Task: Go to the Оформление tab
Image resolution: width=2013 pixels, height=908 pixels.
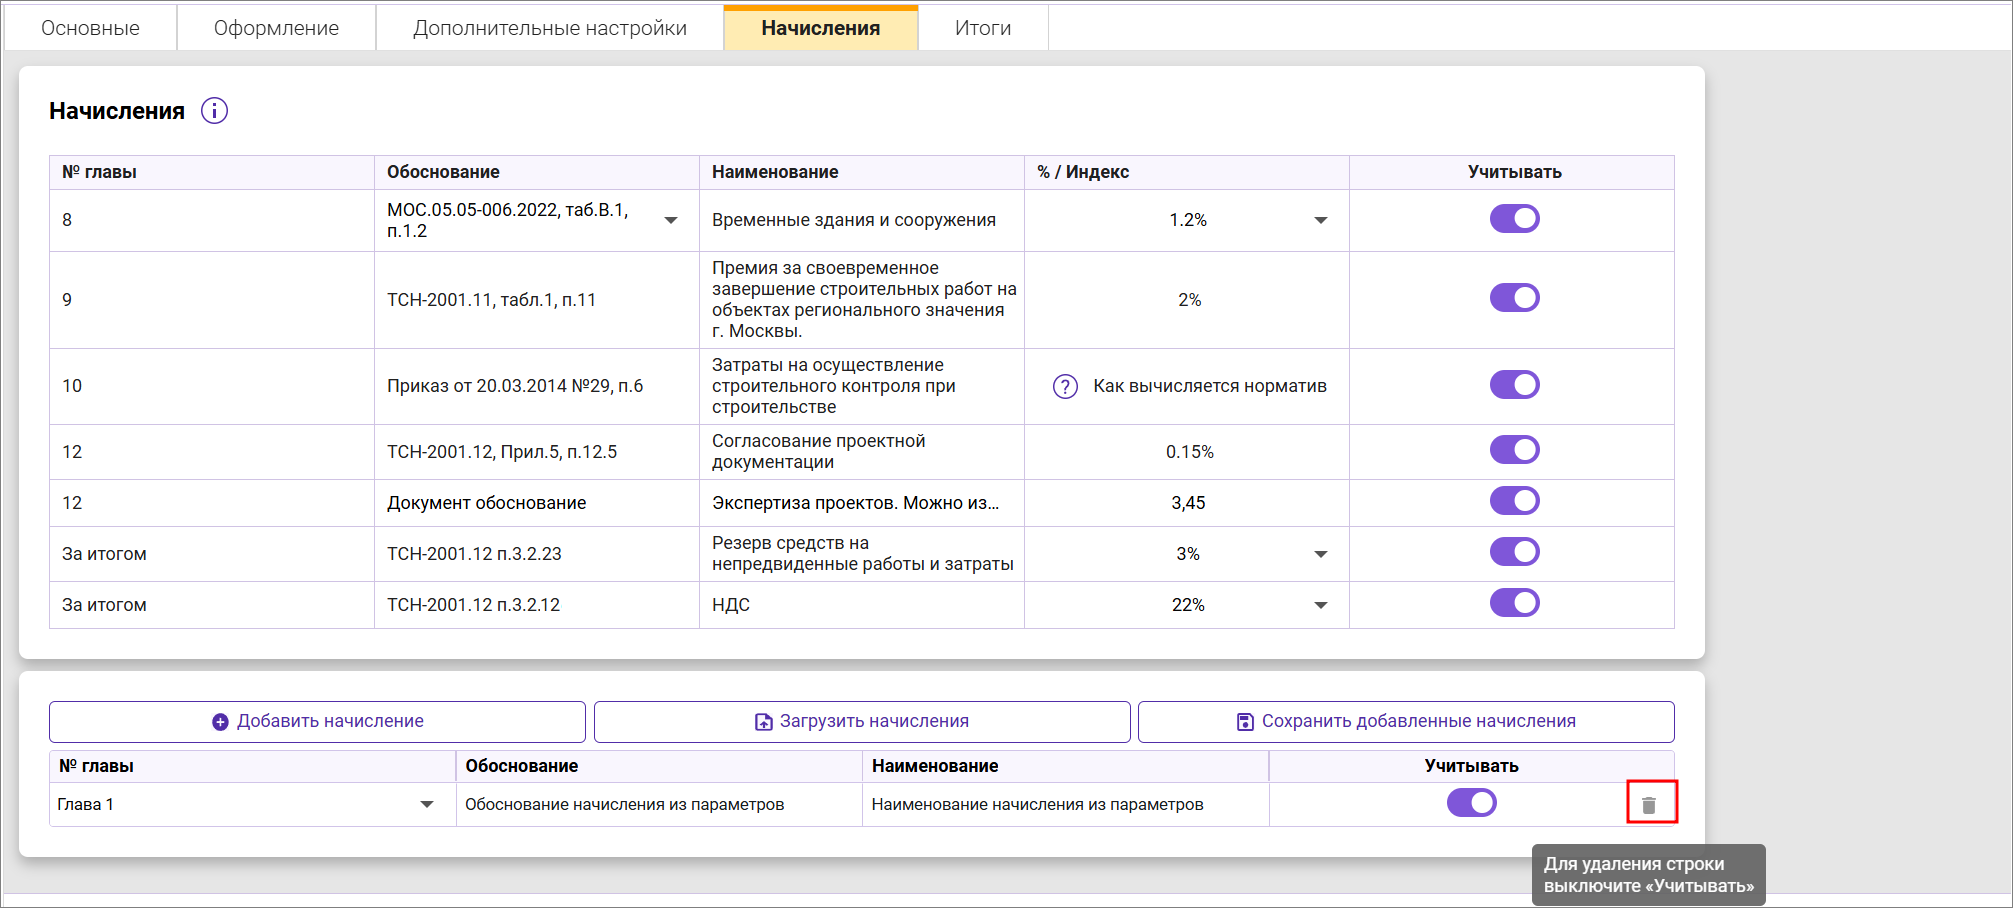Action: click(276, 28)
